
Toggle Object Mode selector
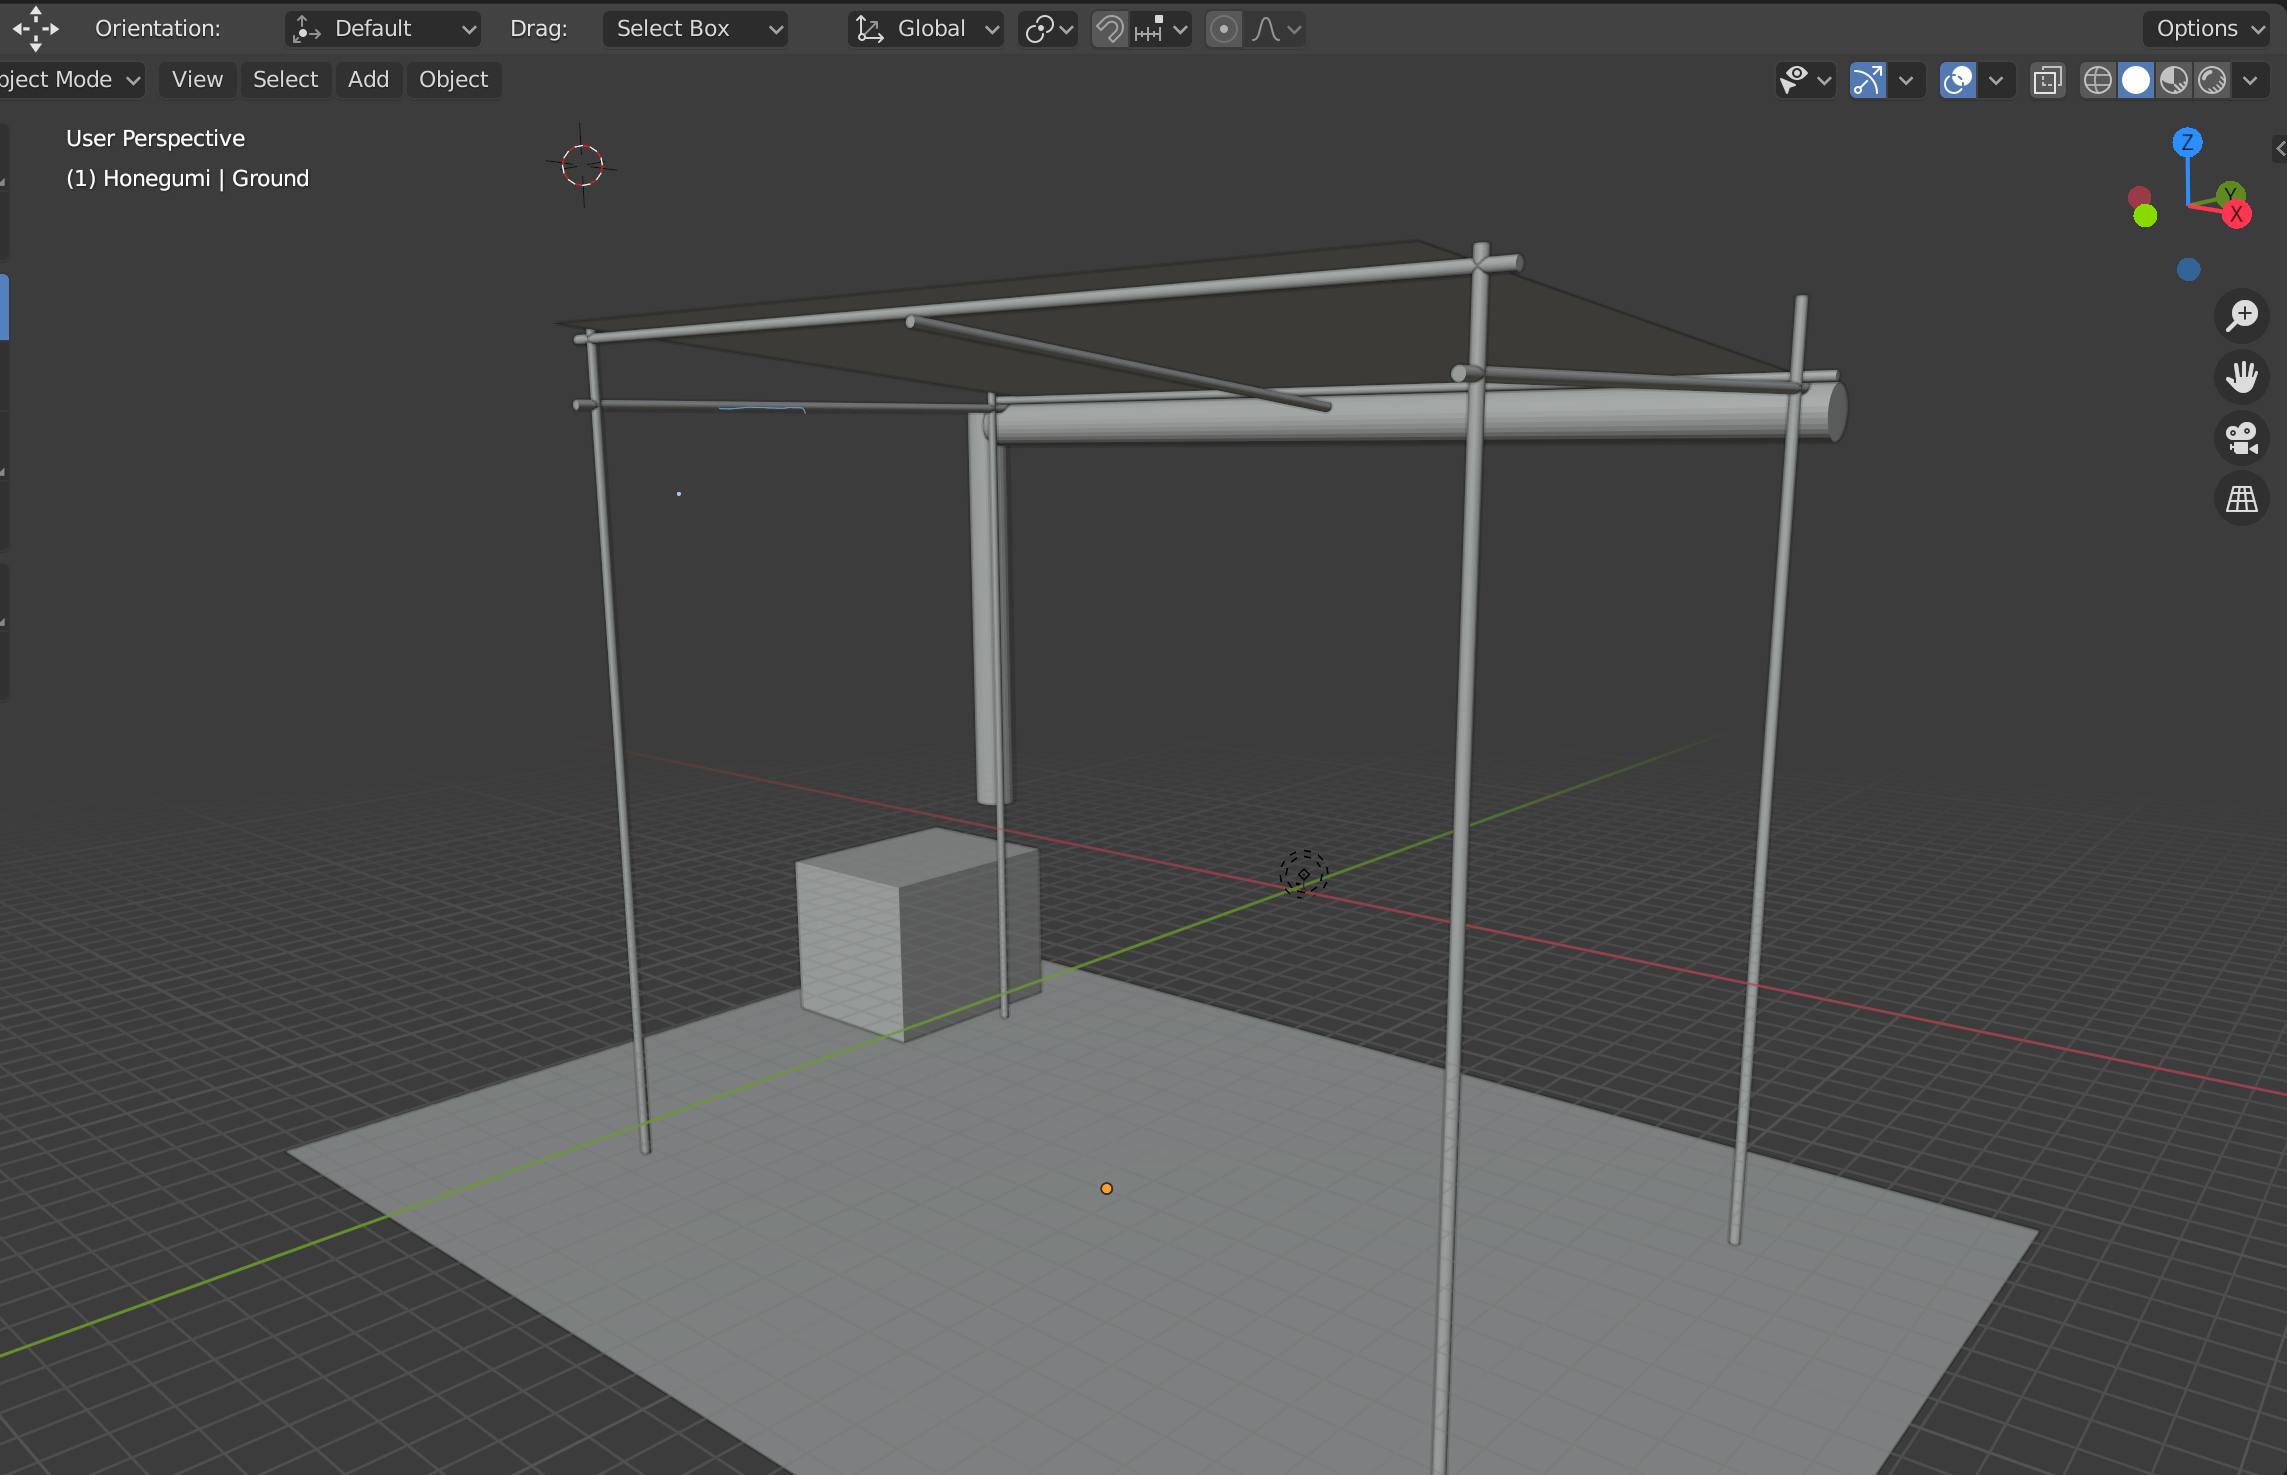(67, 78)
